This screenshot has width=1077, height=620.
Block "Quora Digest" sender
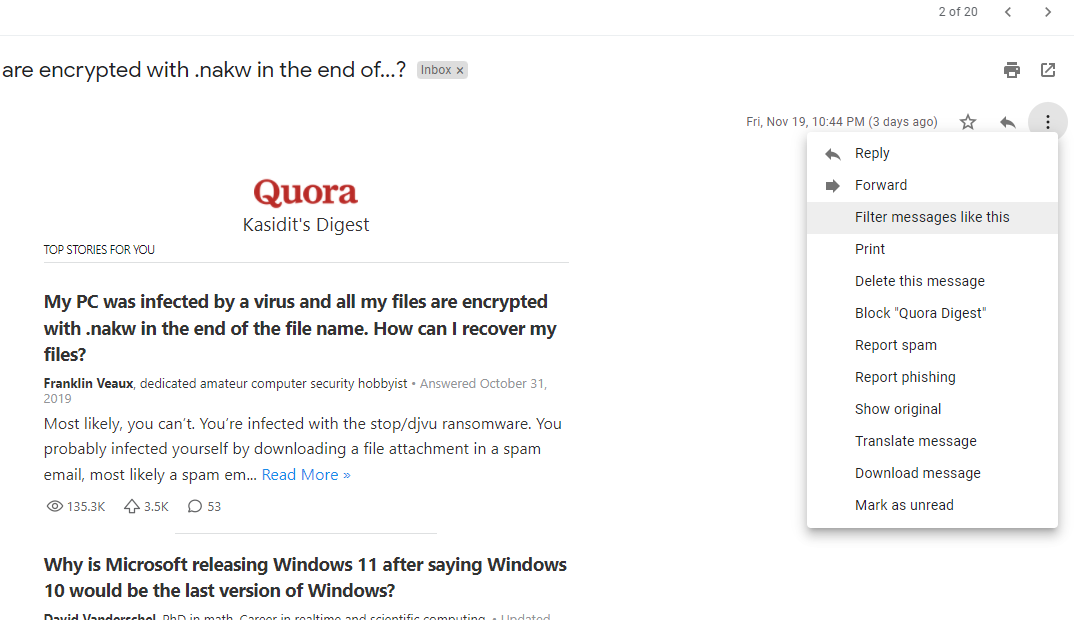(920, 313)
